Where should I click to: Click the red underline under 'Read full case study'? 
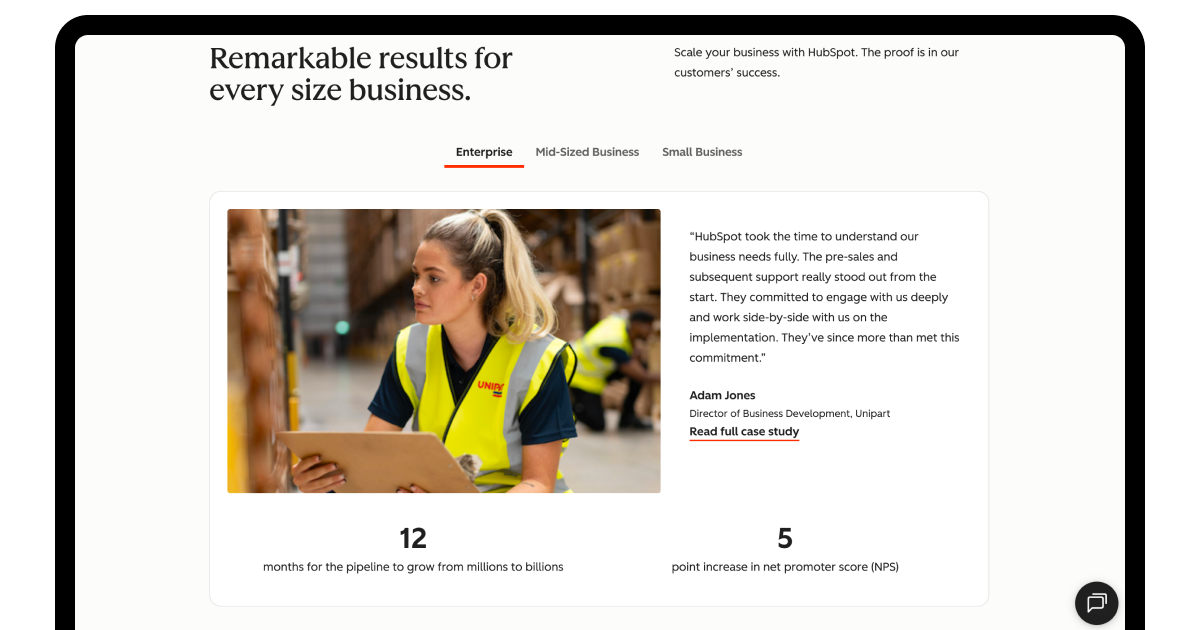coord(744,440)
